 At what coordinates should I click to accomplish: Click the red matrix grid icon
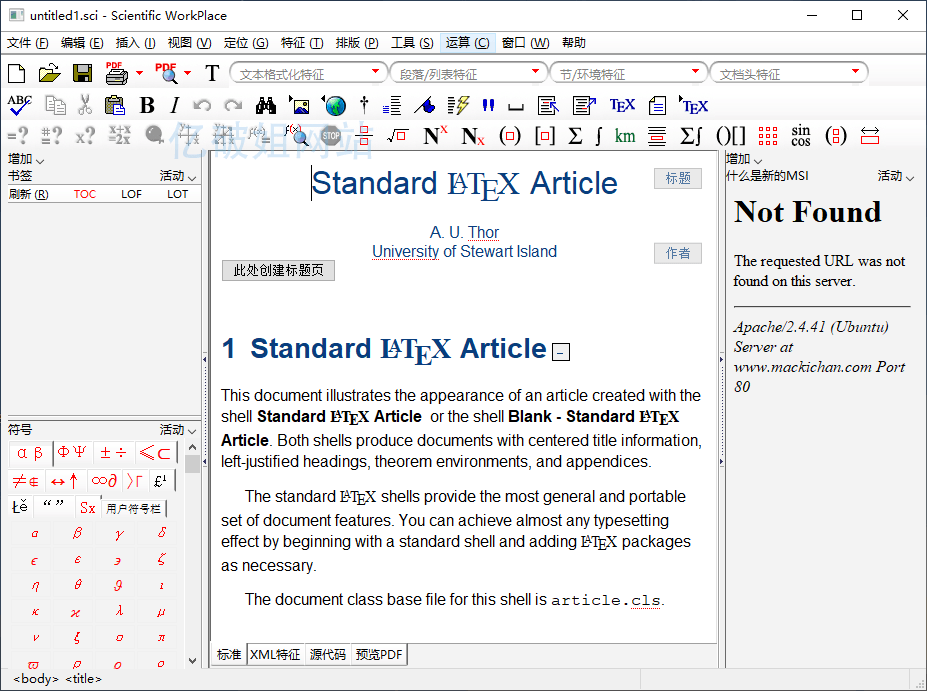tap(767, 136)
